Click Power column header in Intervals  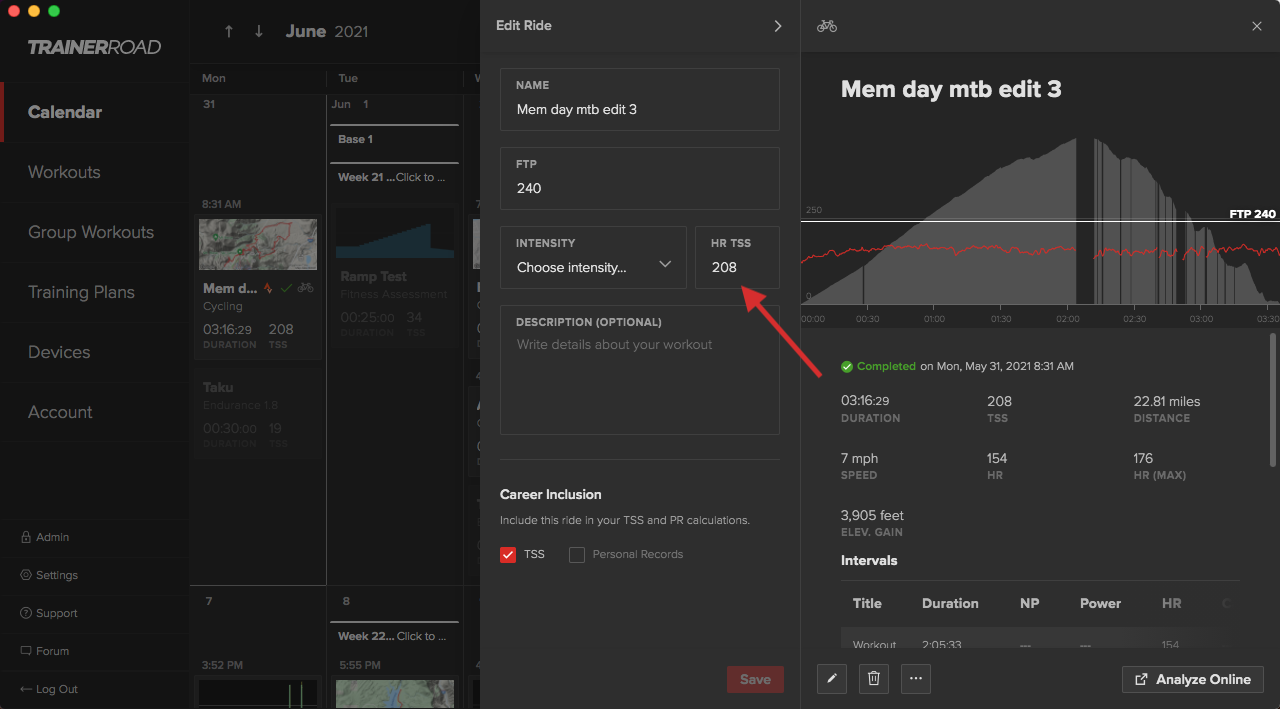pyautogui.click(x=1101, y=603)
